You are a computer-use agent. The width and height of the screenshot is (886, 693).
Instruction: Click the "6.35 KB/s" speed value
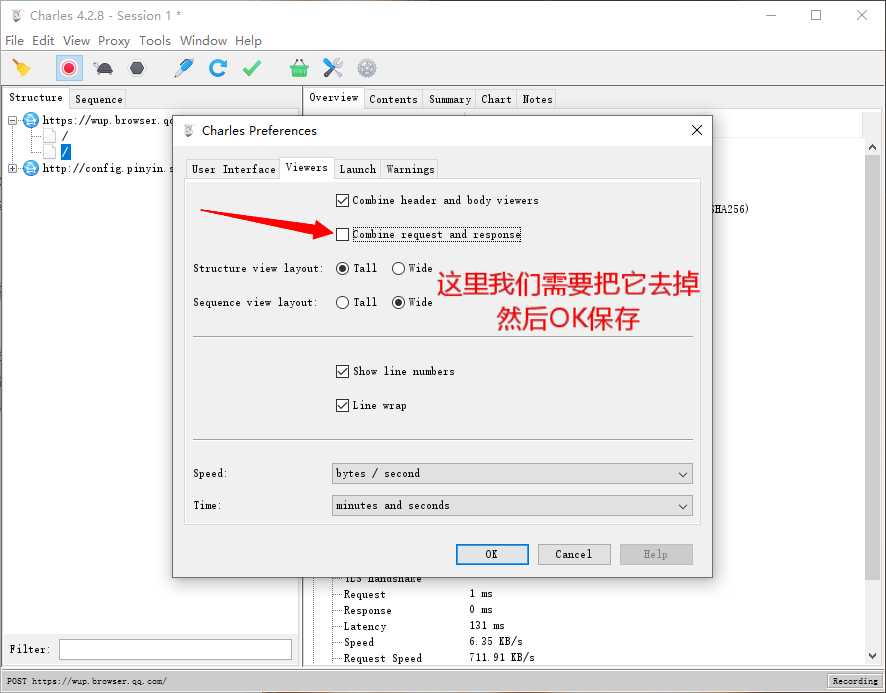pos(496,642)
